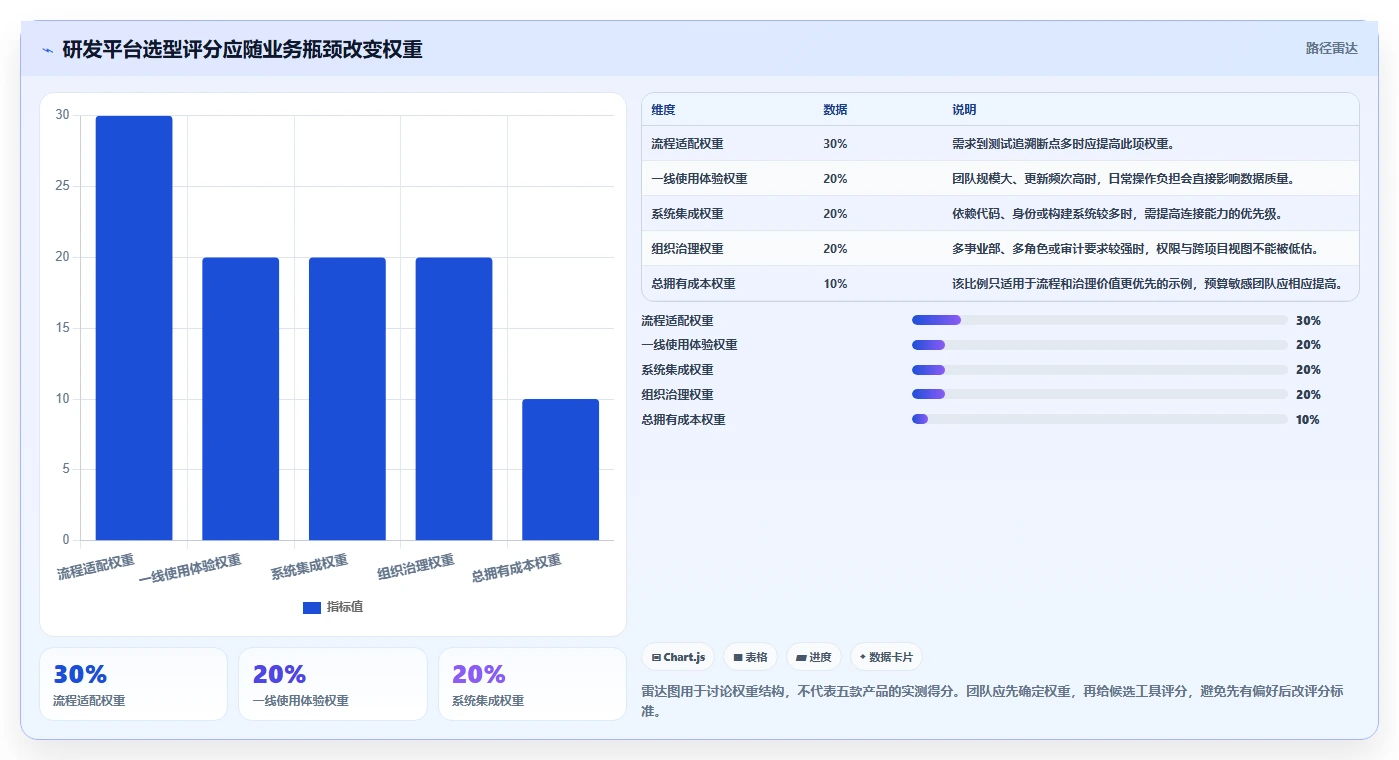Screen dimensions: 1399x760
Task: Click the y-axis value 25
Action: pos(63,186)
